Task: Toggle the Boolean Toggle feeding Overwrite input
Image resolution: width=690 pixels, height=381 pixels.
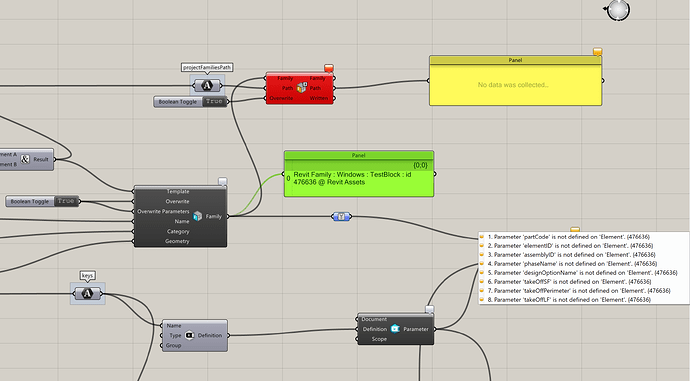Action: [x=66, y=201]
